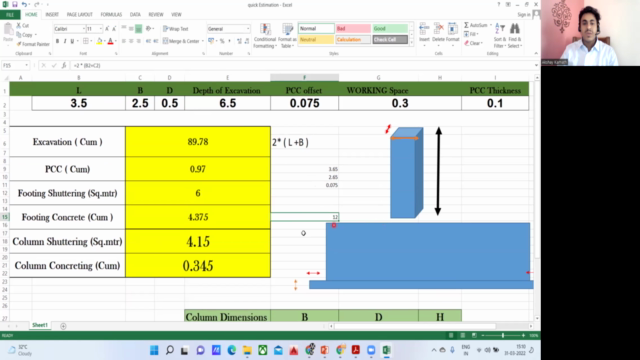This screenshot has height=360, width=640.
Task: Apply the Neutral cell style
Action: 316,40
